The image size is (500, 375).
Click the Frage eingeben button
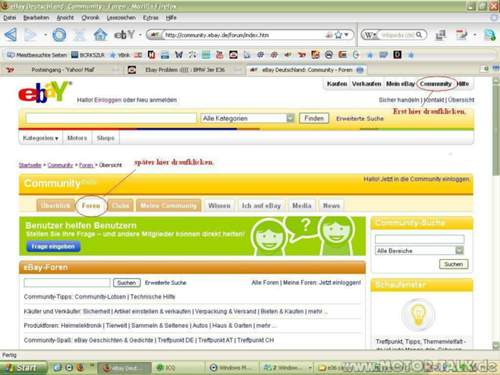pyautogui.click(x=53, y=246)
